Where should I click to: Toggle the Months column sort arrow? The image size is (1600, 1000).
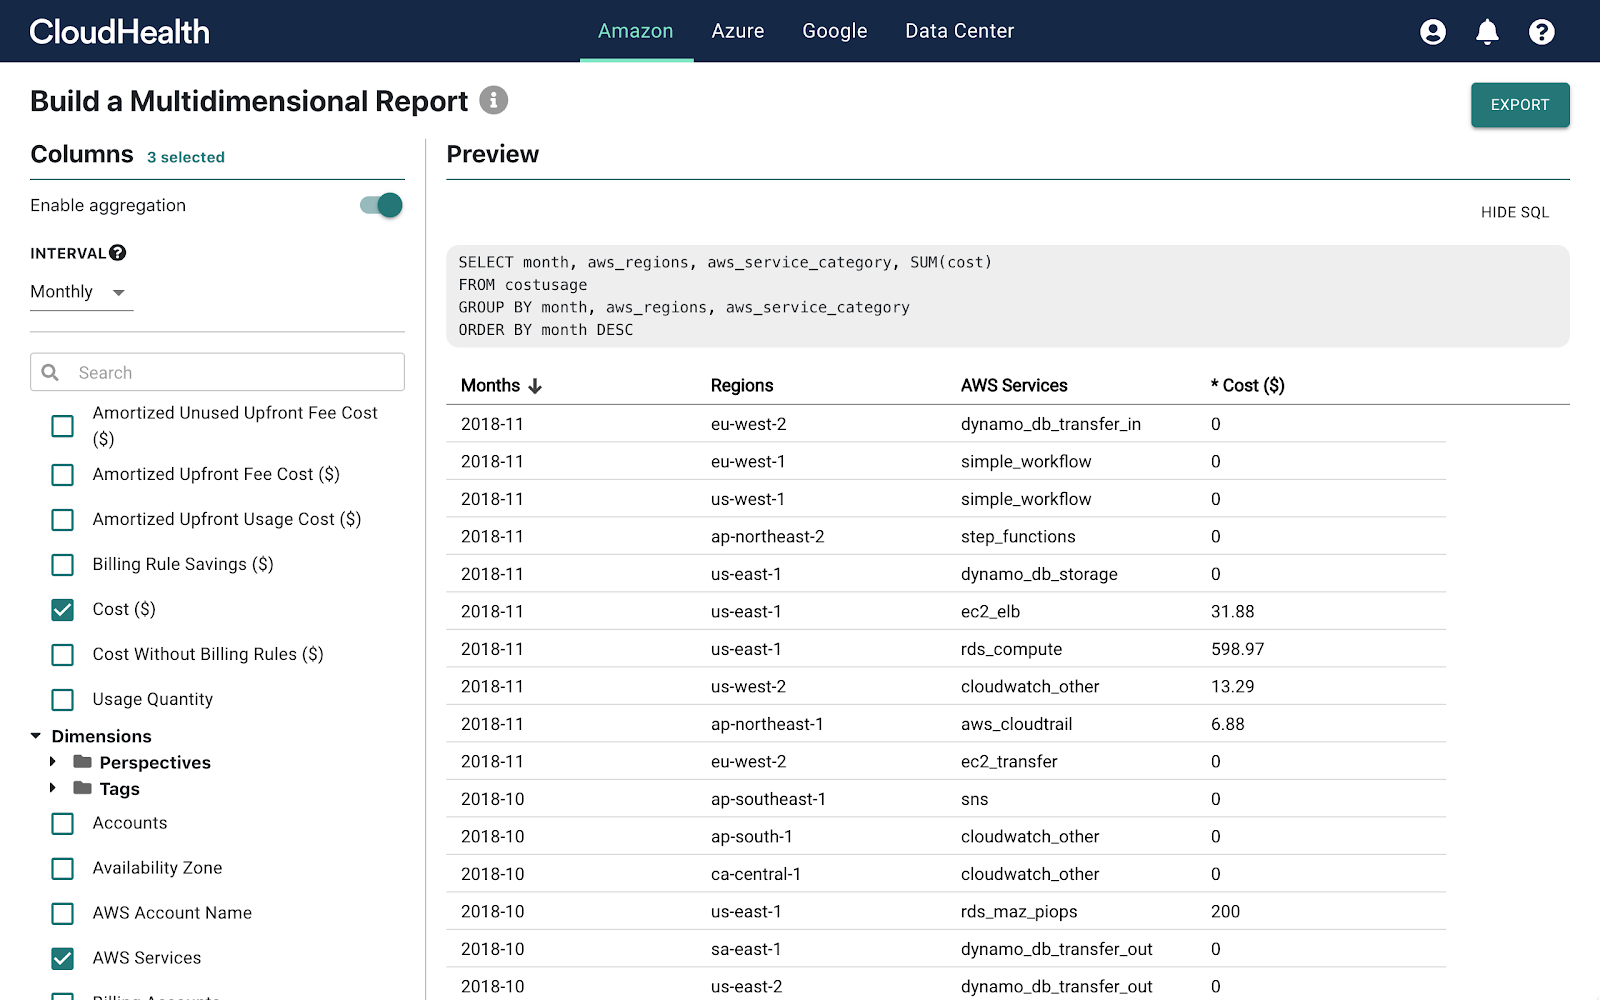tap(534, 385)
